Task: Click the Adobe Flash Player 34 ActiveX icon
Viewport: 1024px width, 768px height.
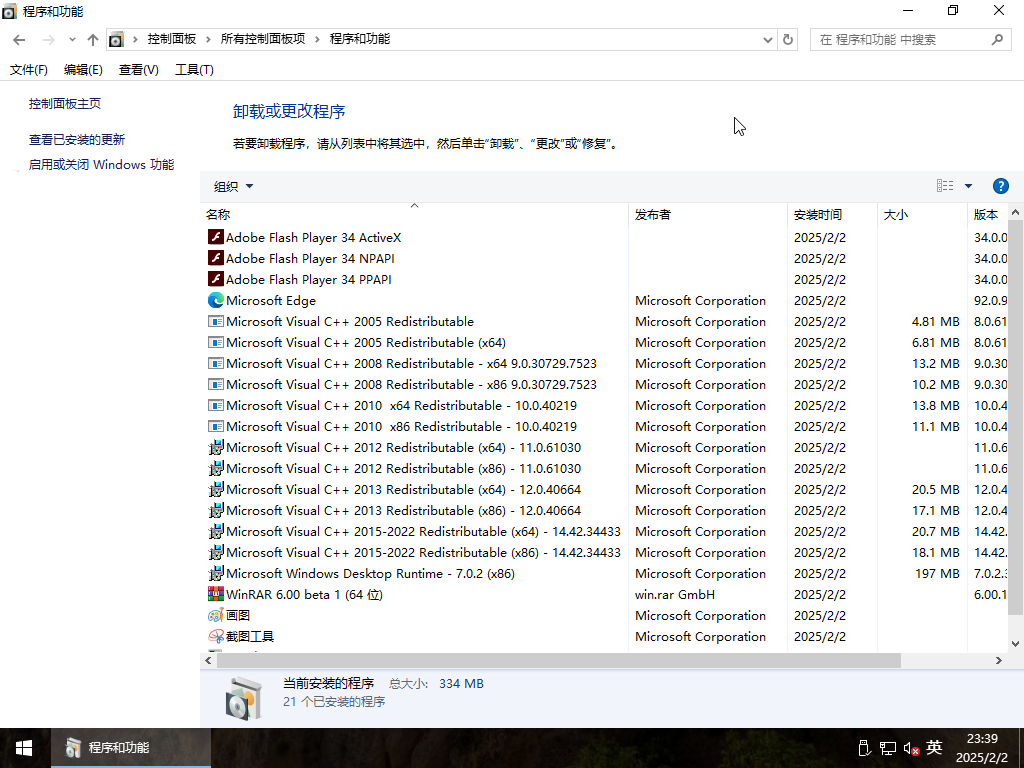Action: pyautogui.click(x=216, y=237)
